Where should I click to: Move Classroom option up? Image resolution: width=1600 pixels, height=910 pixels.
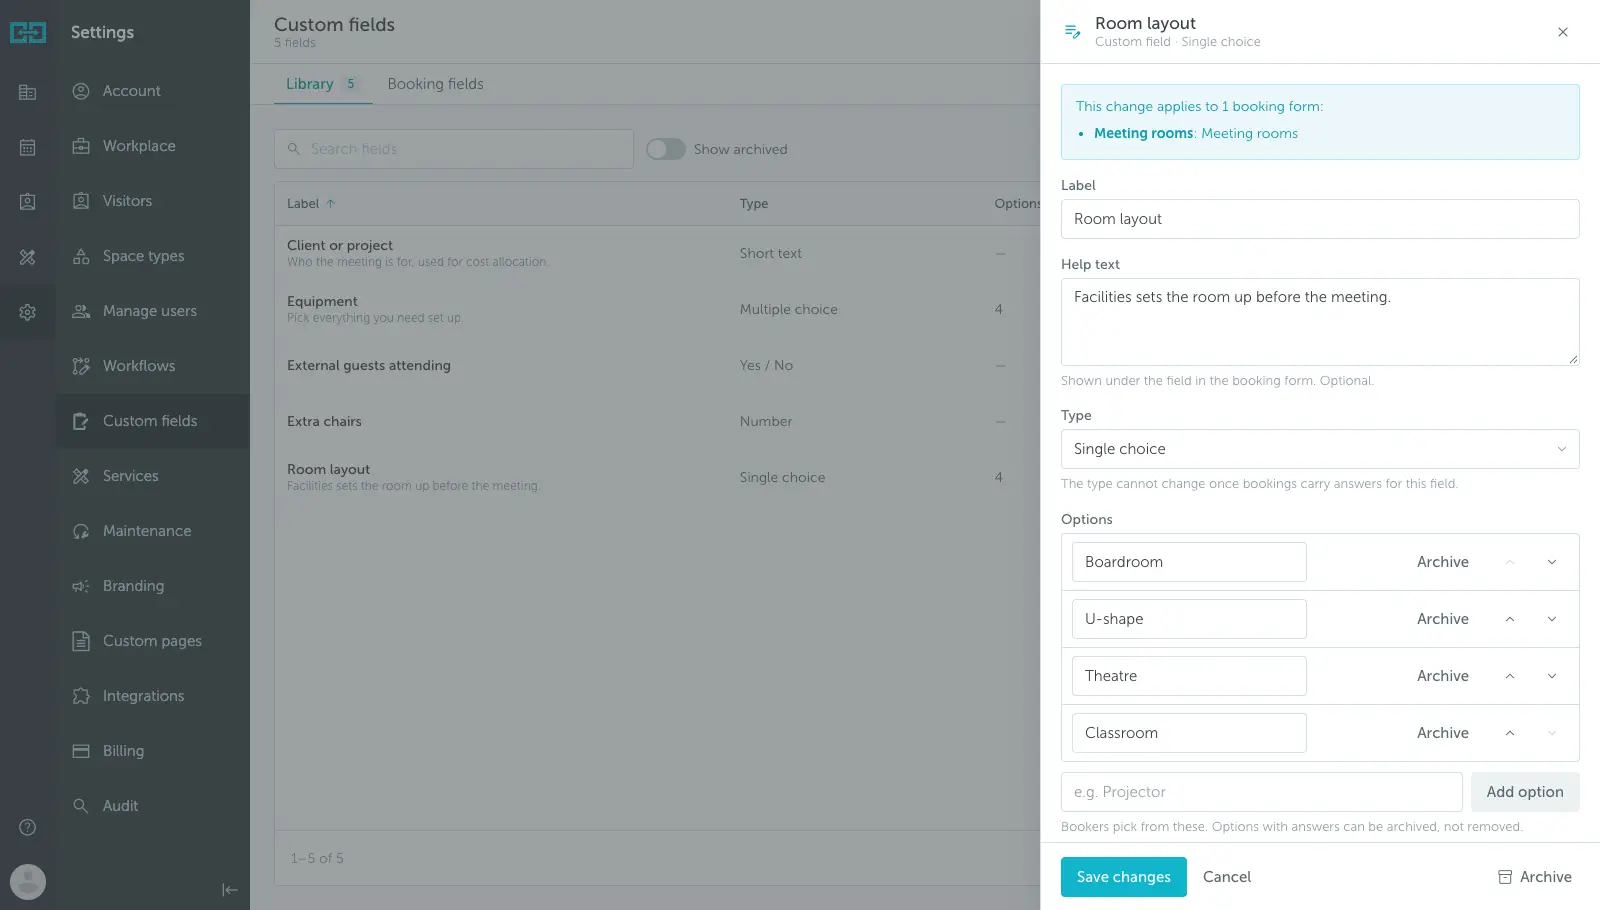(1510, 733)
